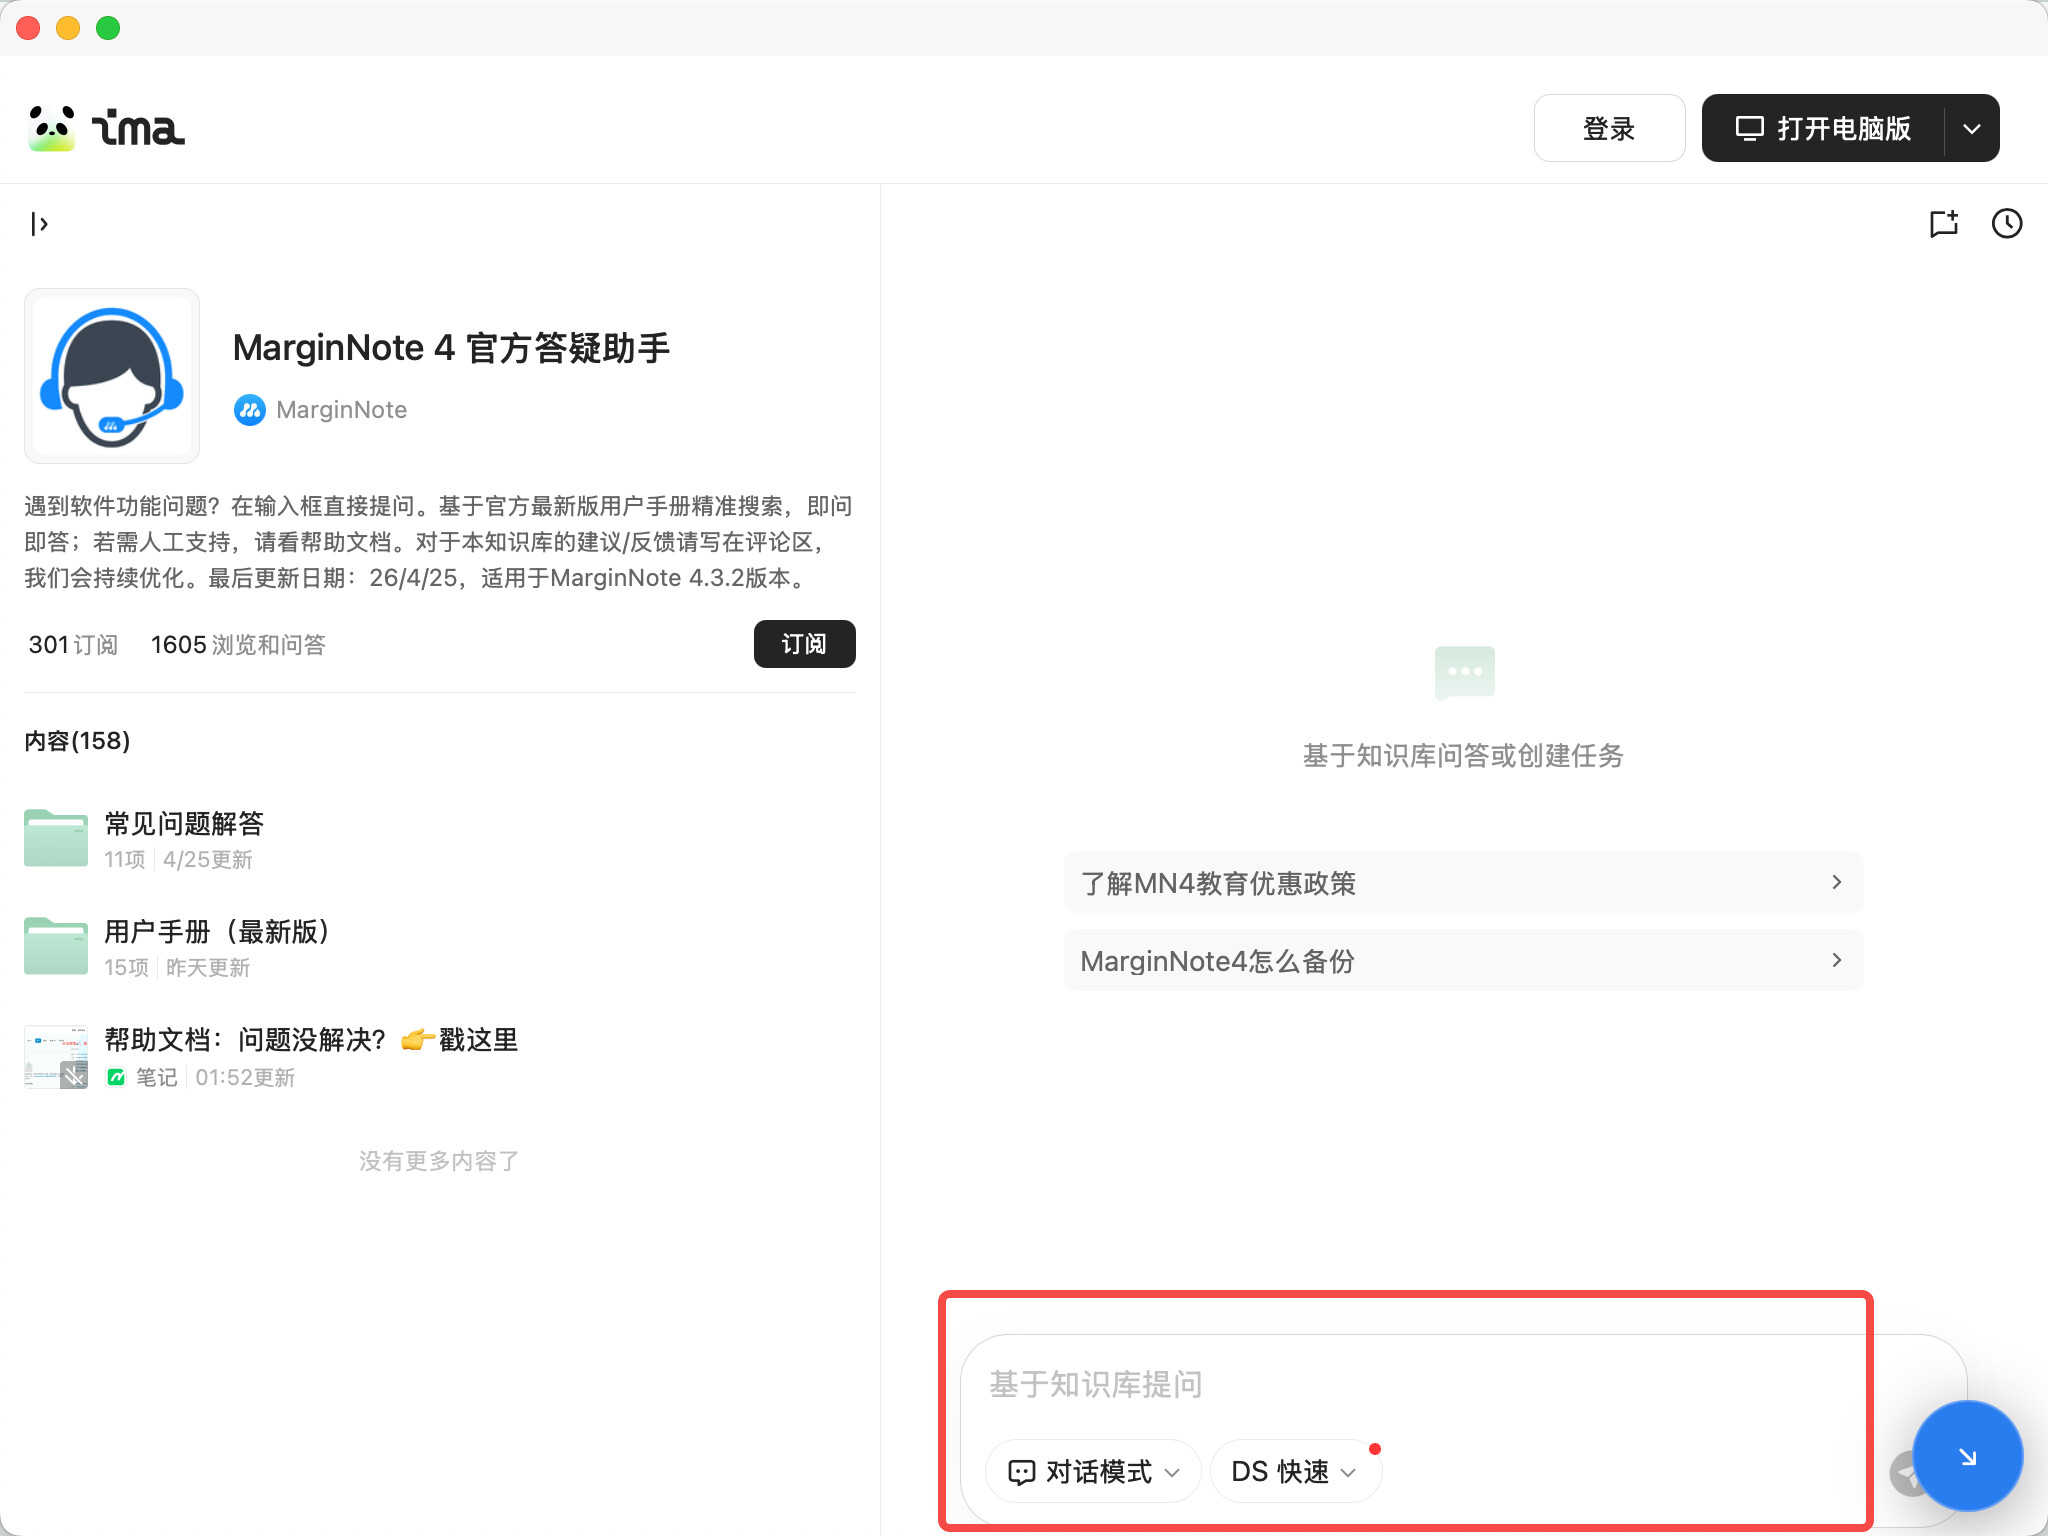Open the 用户手册（最新版）folder

pyautogui.click(x=216, y=932)
